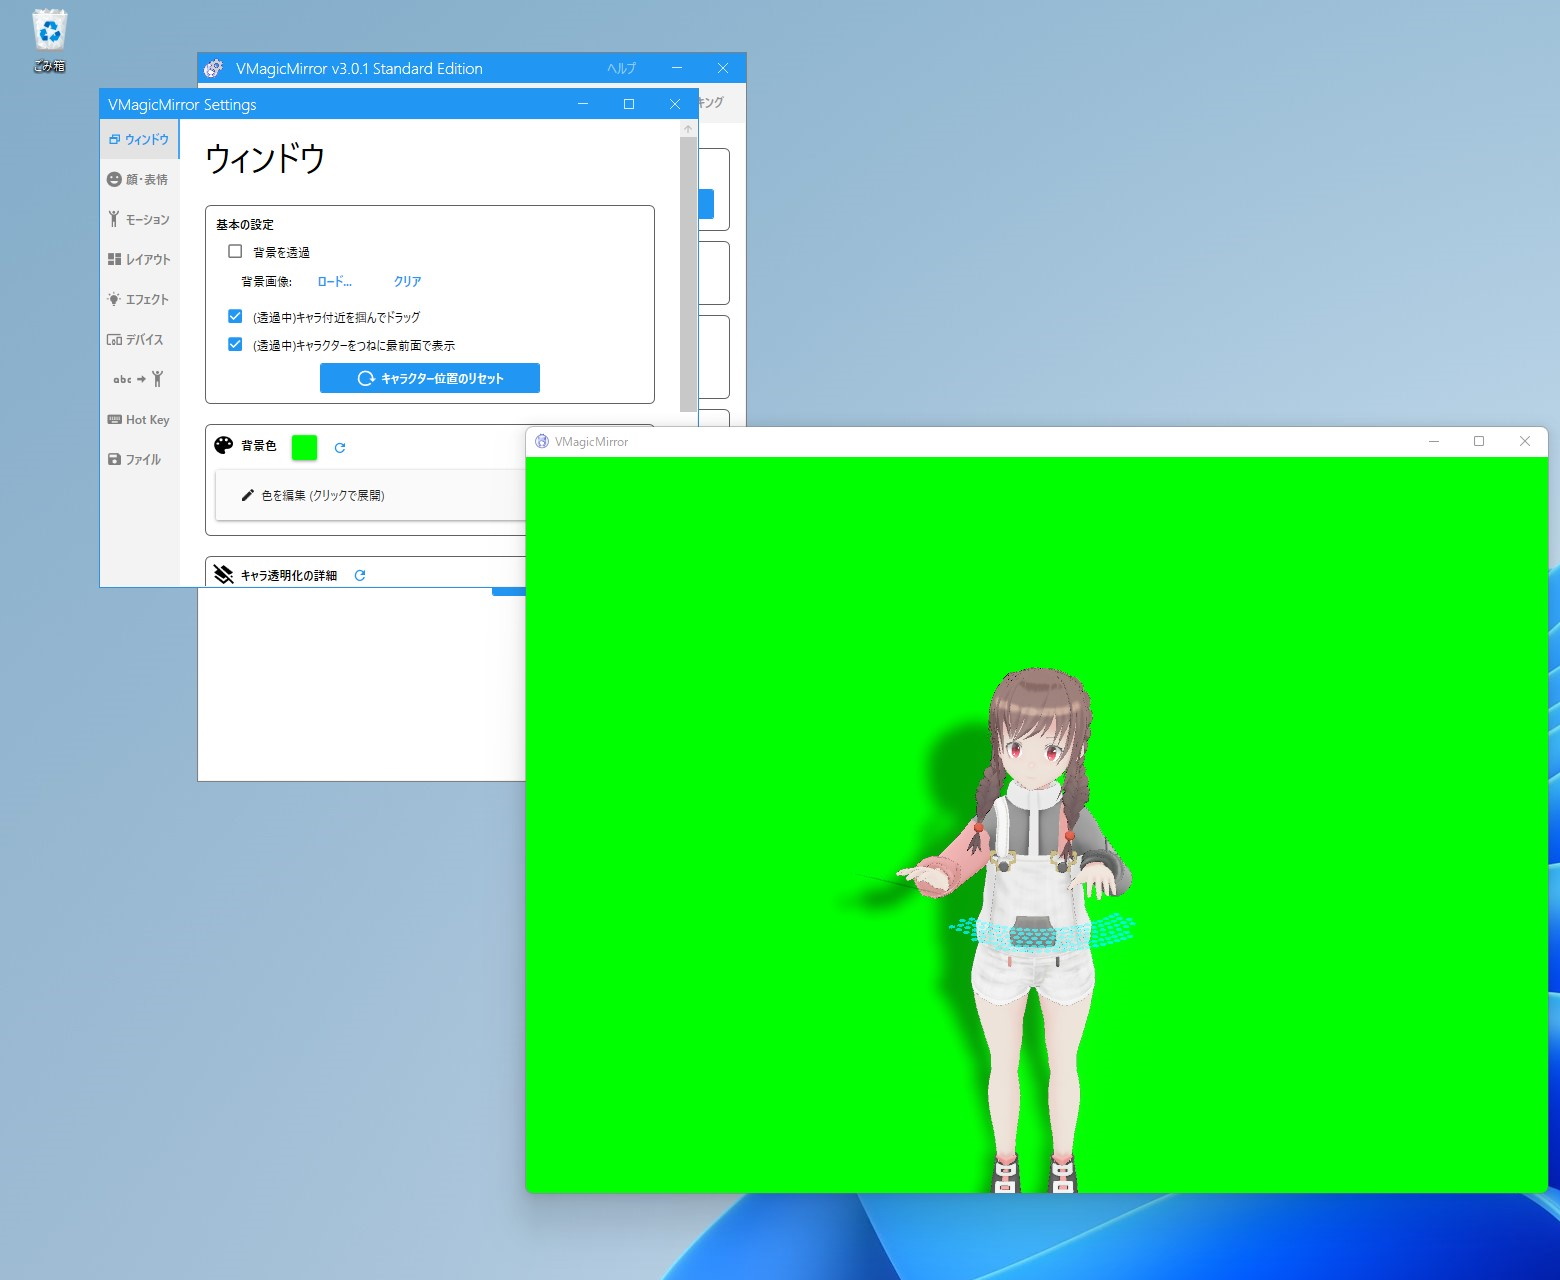Reset the 背景色 color with refresh icon

(340, 448)
